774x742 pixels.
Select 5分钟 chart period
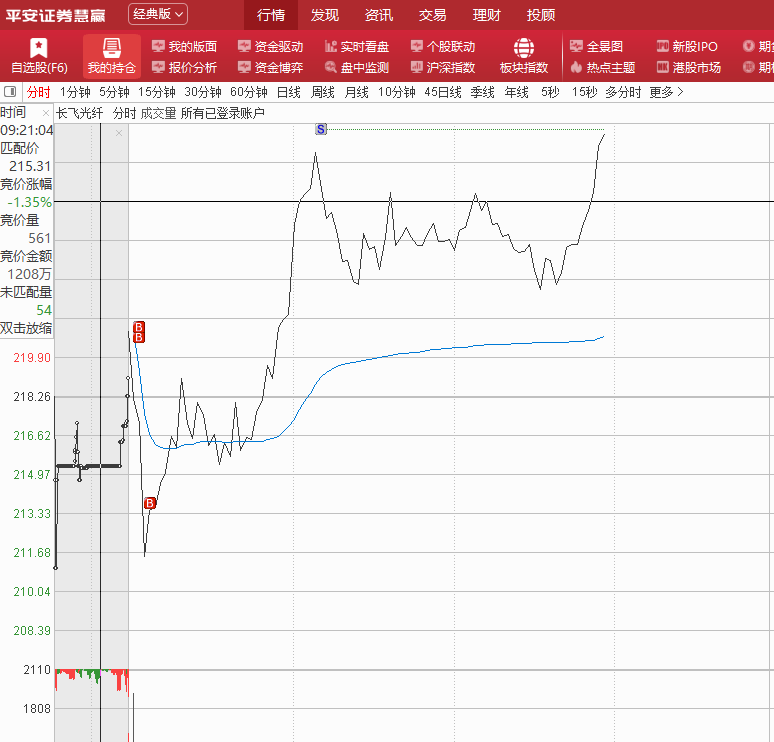coord(114,92)
